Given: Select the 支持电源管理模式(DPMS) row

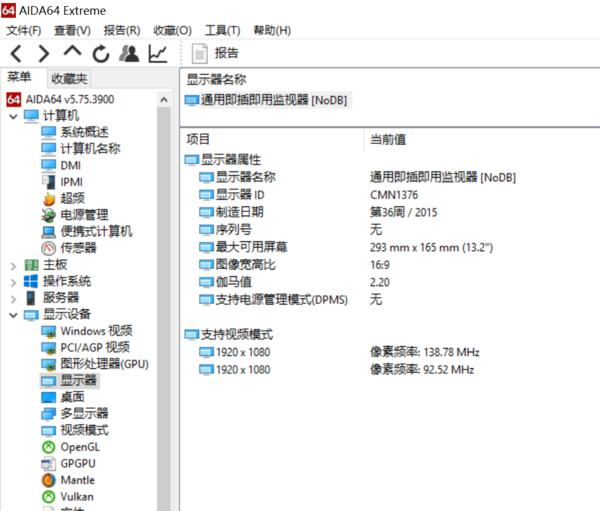Looking at the screenshot, I should 274,299.
